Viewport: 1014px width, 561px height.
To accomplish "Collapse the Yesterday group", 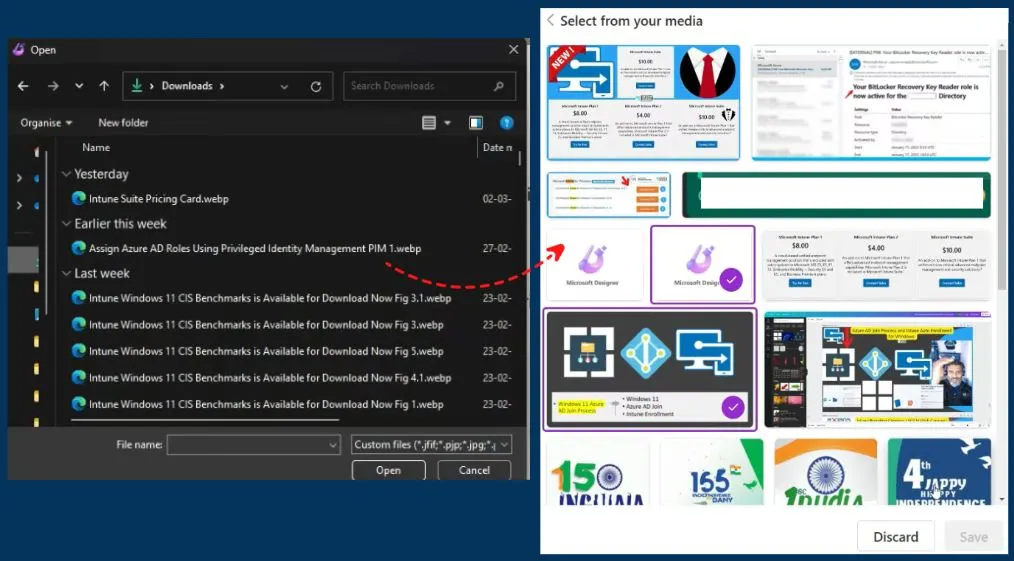I will pyautogui.click(x=66, y=175).
